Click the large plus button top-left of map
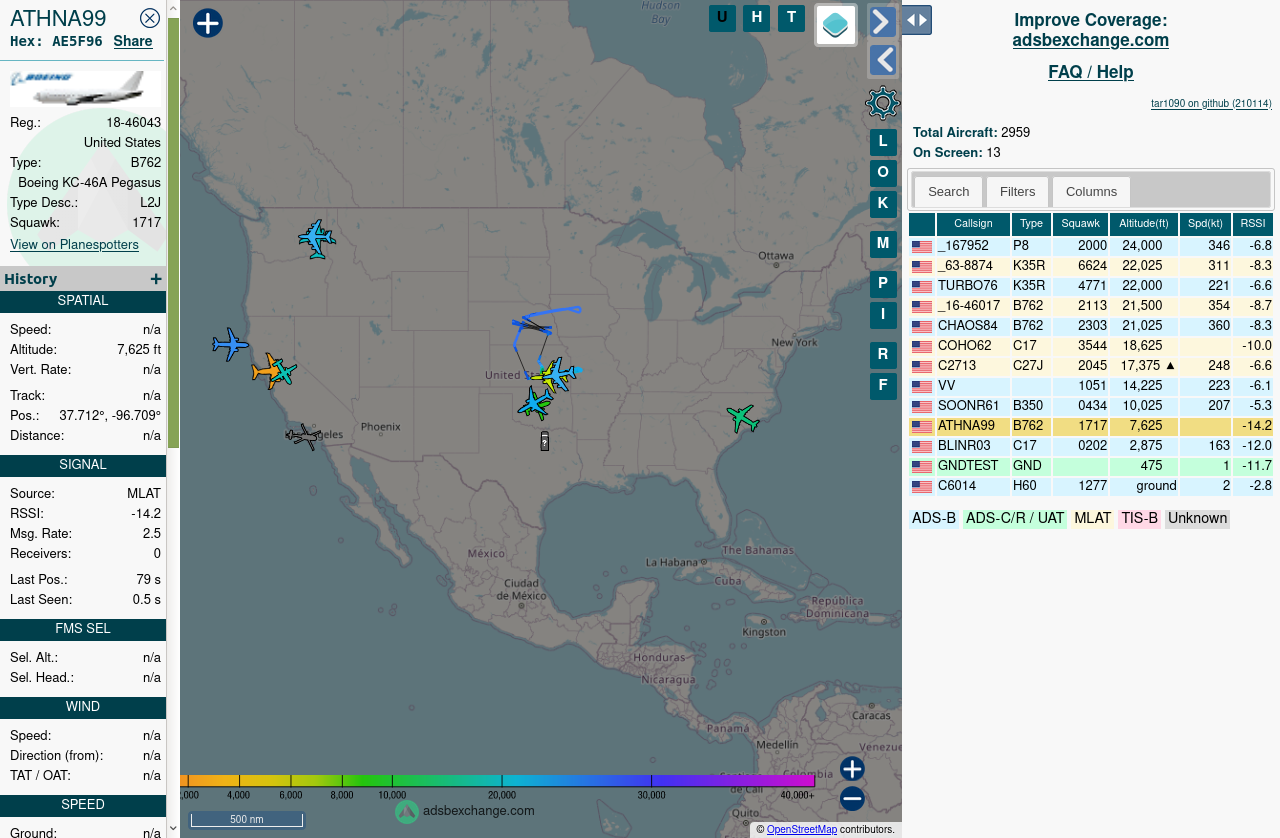Image resolution: width=1280 pixels, height=838 pixels. point(207,23)
